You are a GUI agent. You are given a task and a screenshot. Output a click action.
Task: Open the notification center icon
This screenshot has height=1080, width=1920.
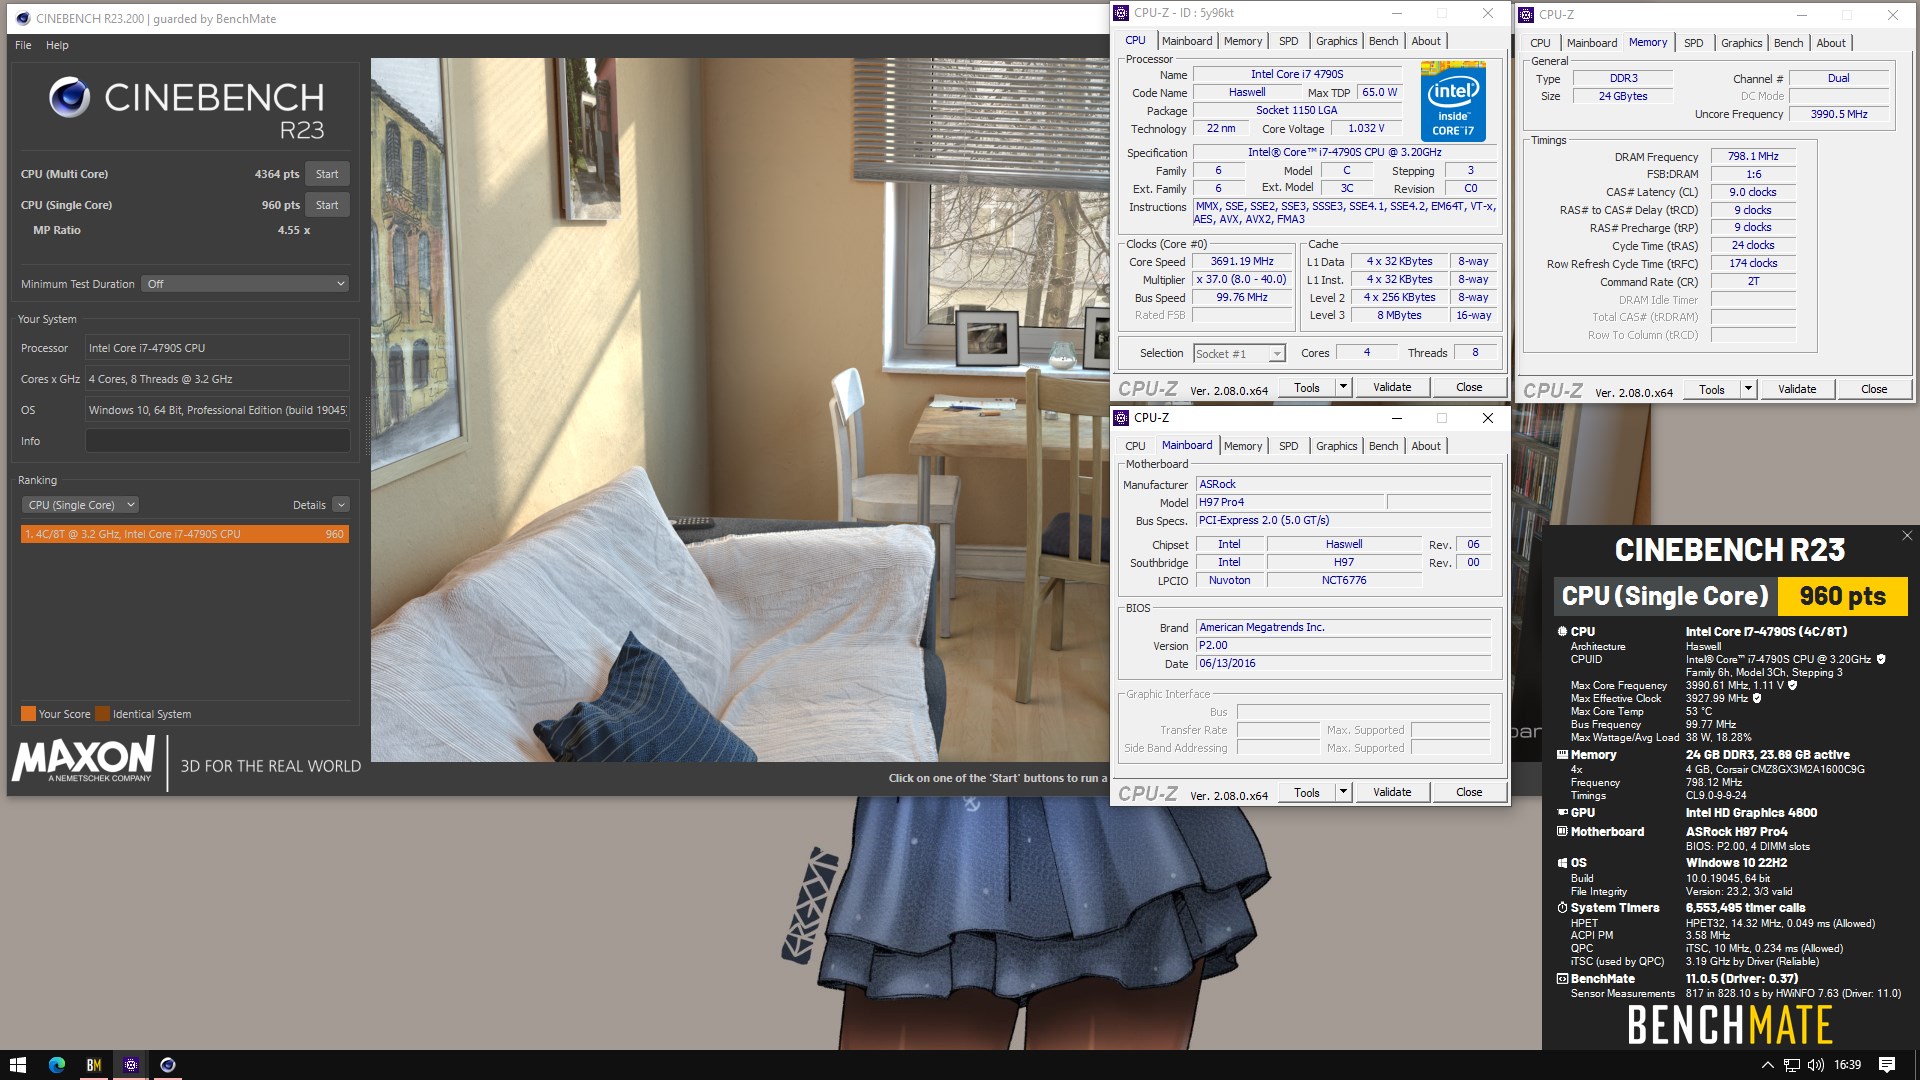[1887, 1065]
